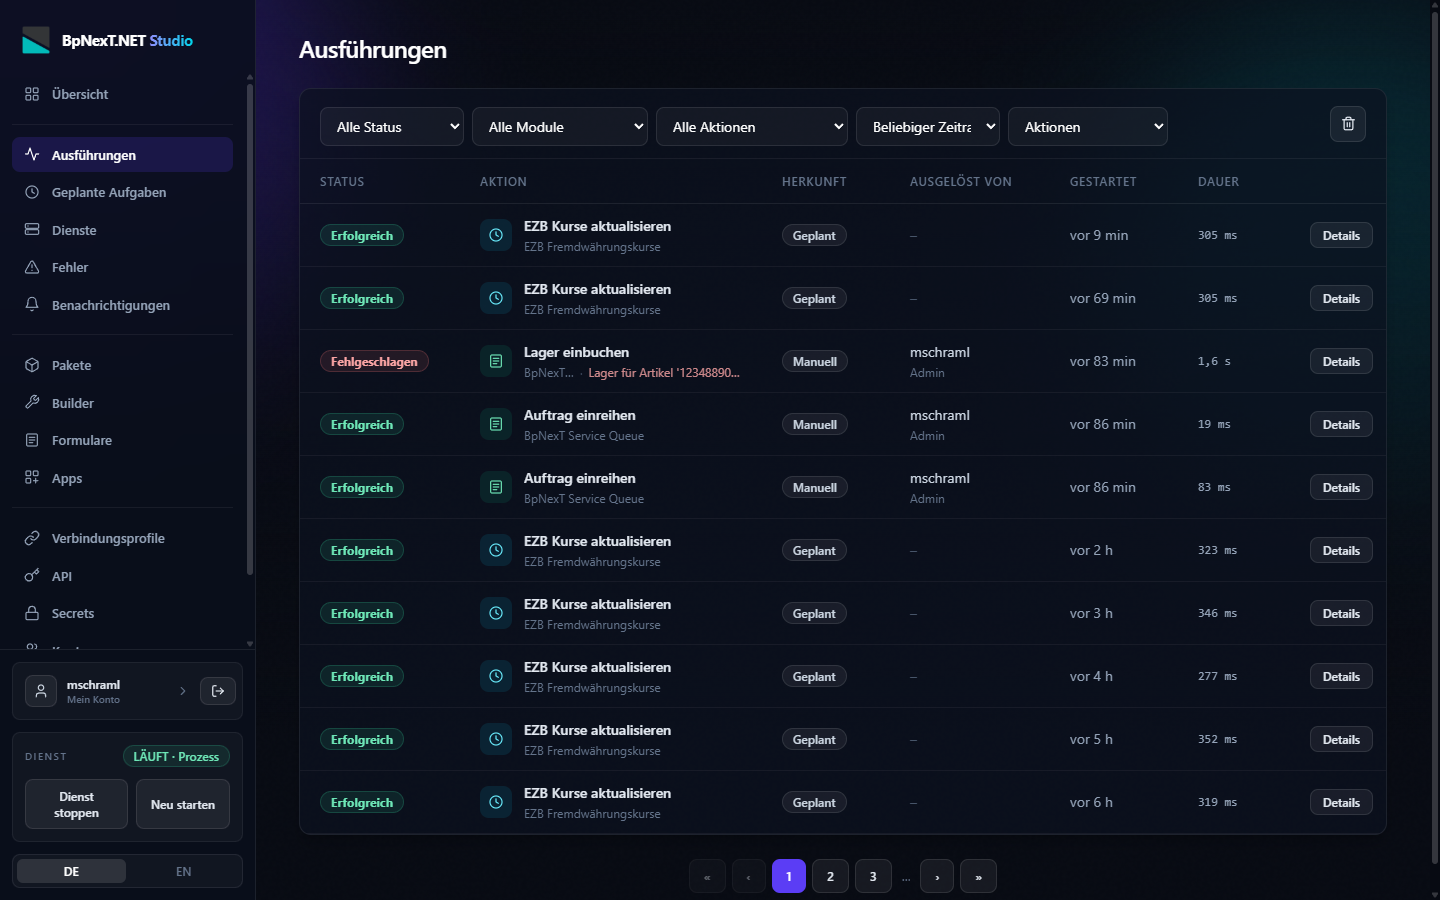Click the Pakete box icon
Image resolution: width=1440 pixels, height=900 pixels.
[x=32, y=365]
